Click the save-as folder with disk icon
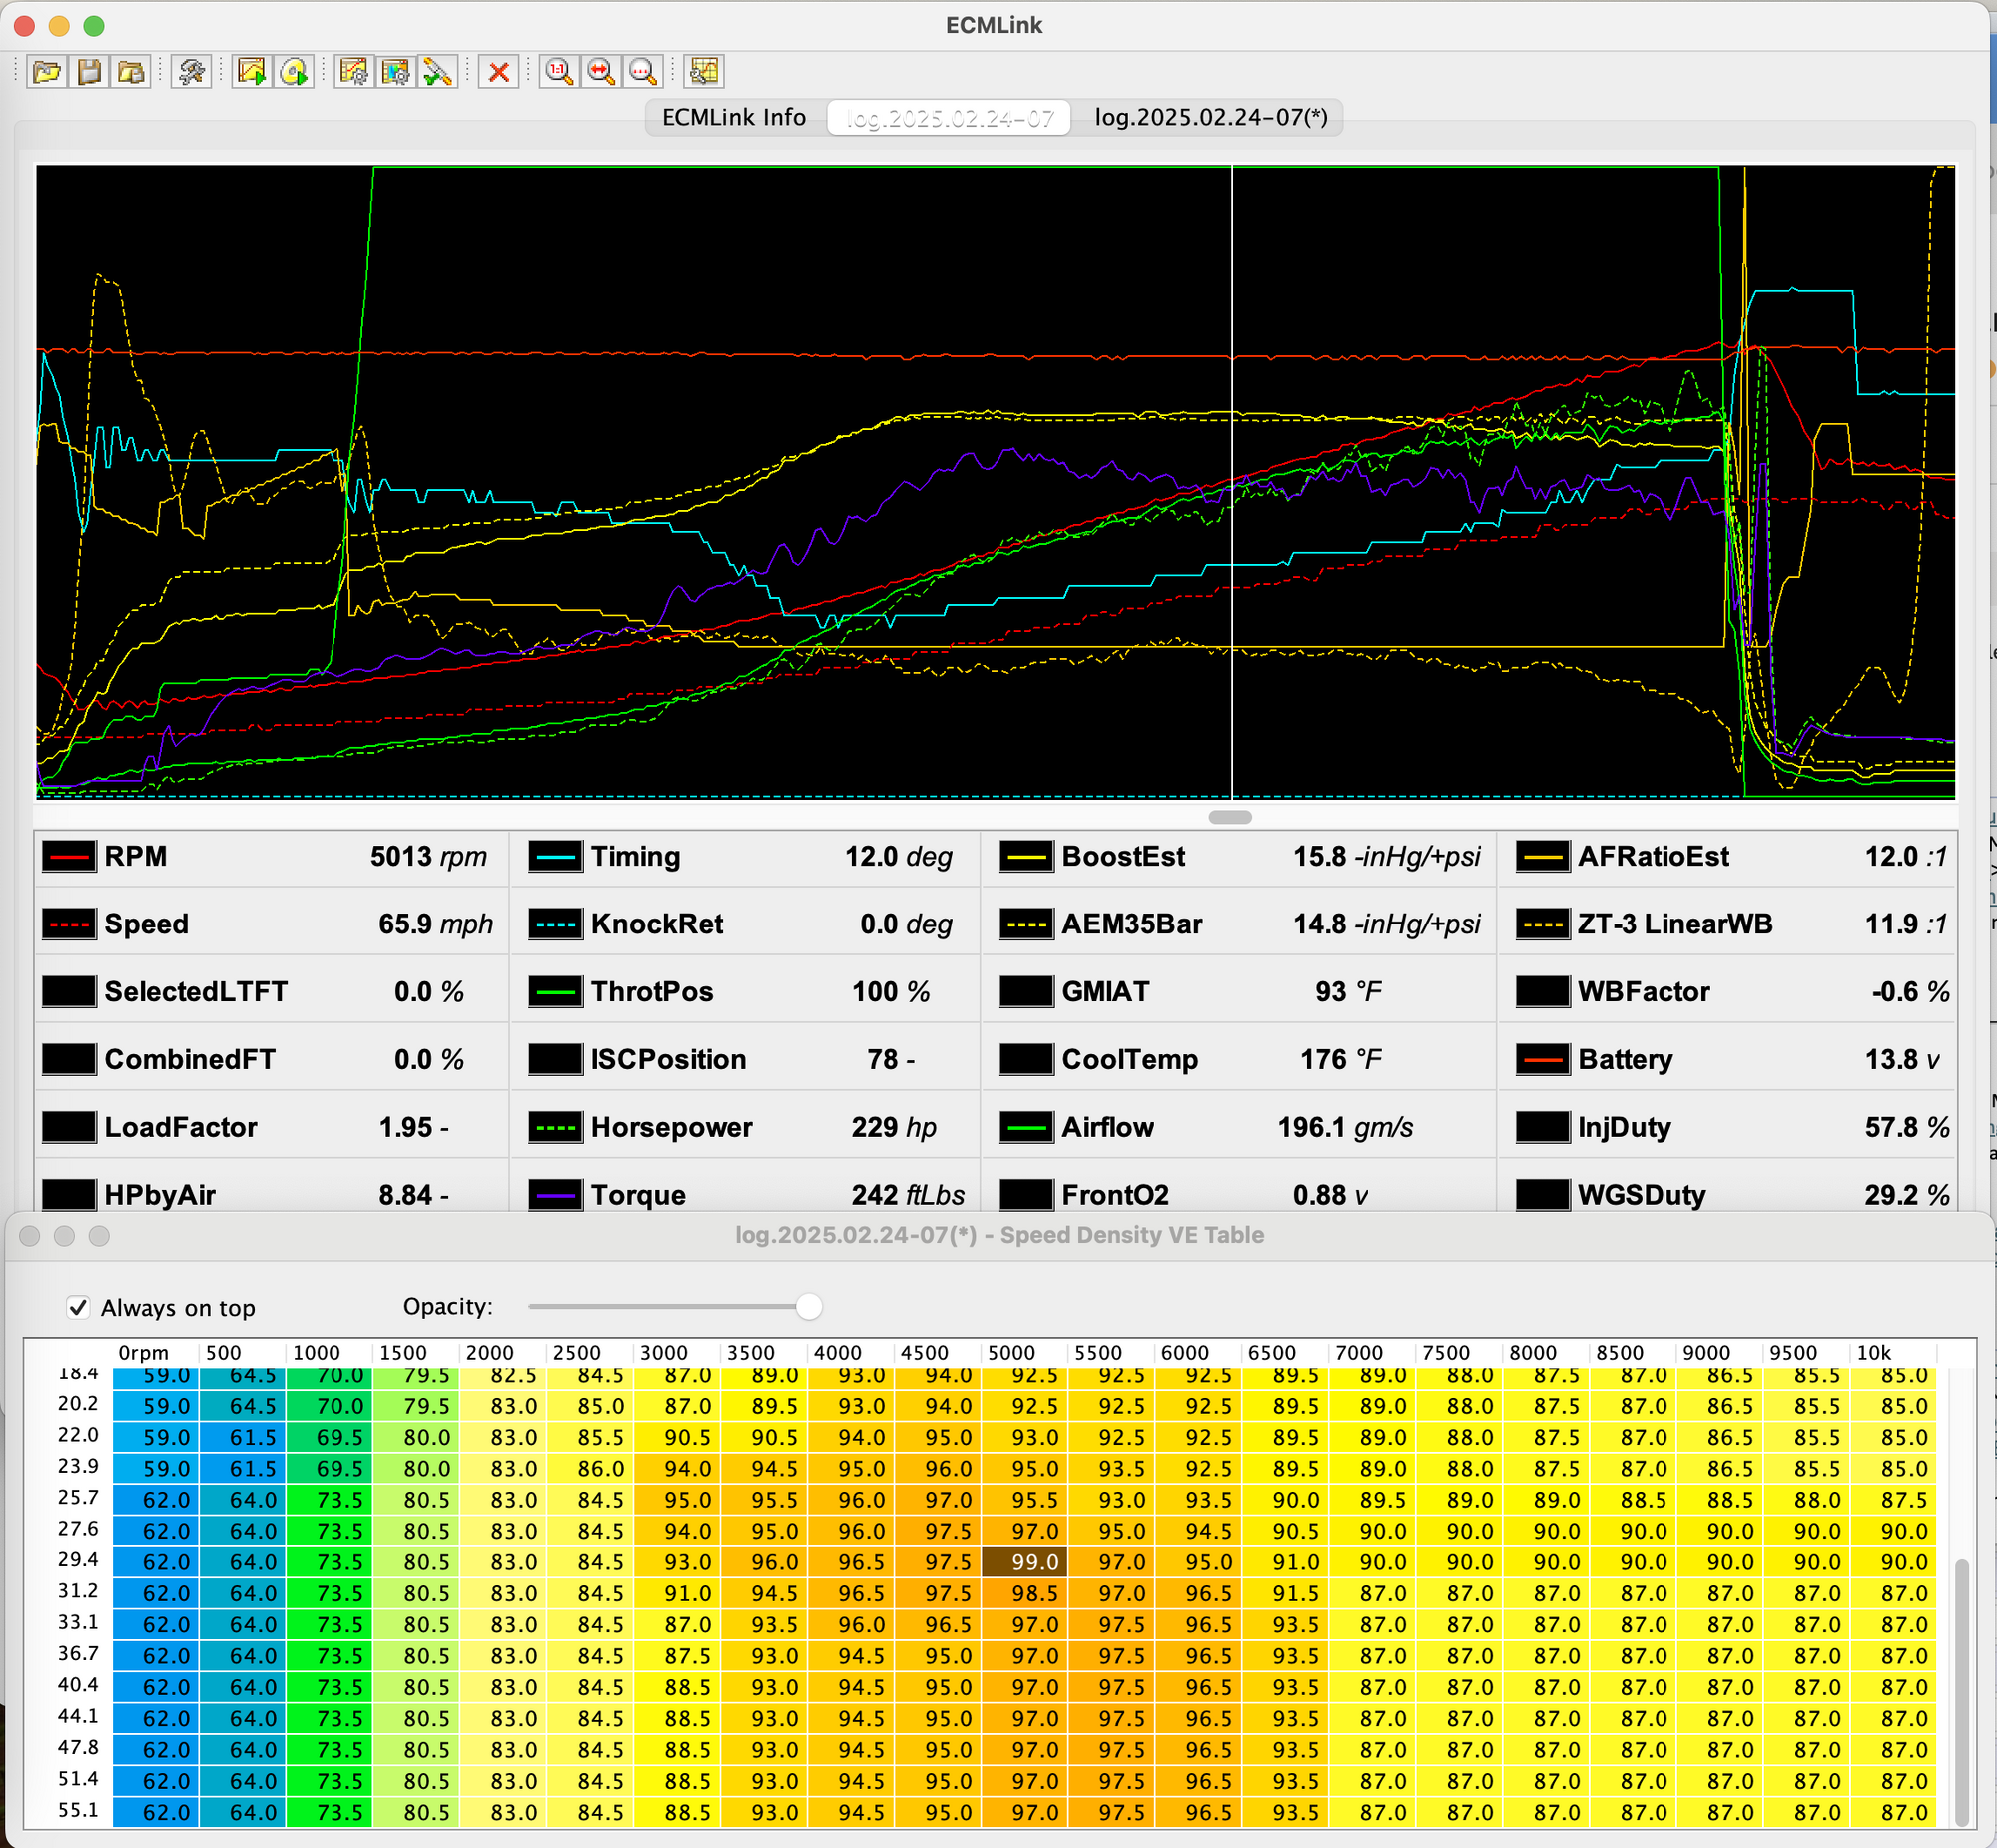This screenshot has width=1997, height=1848. (x=131, y=71)
